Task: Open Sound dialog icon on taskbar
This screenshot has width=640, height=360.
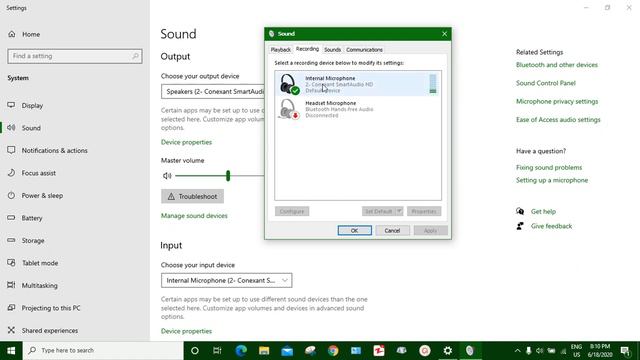Action: tap(470, 351)
